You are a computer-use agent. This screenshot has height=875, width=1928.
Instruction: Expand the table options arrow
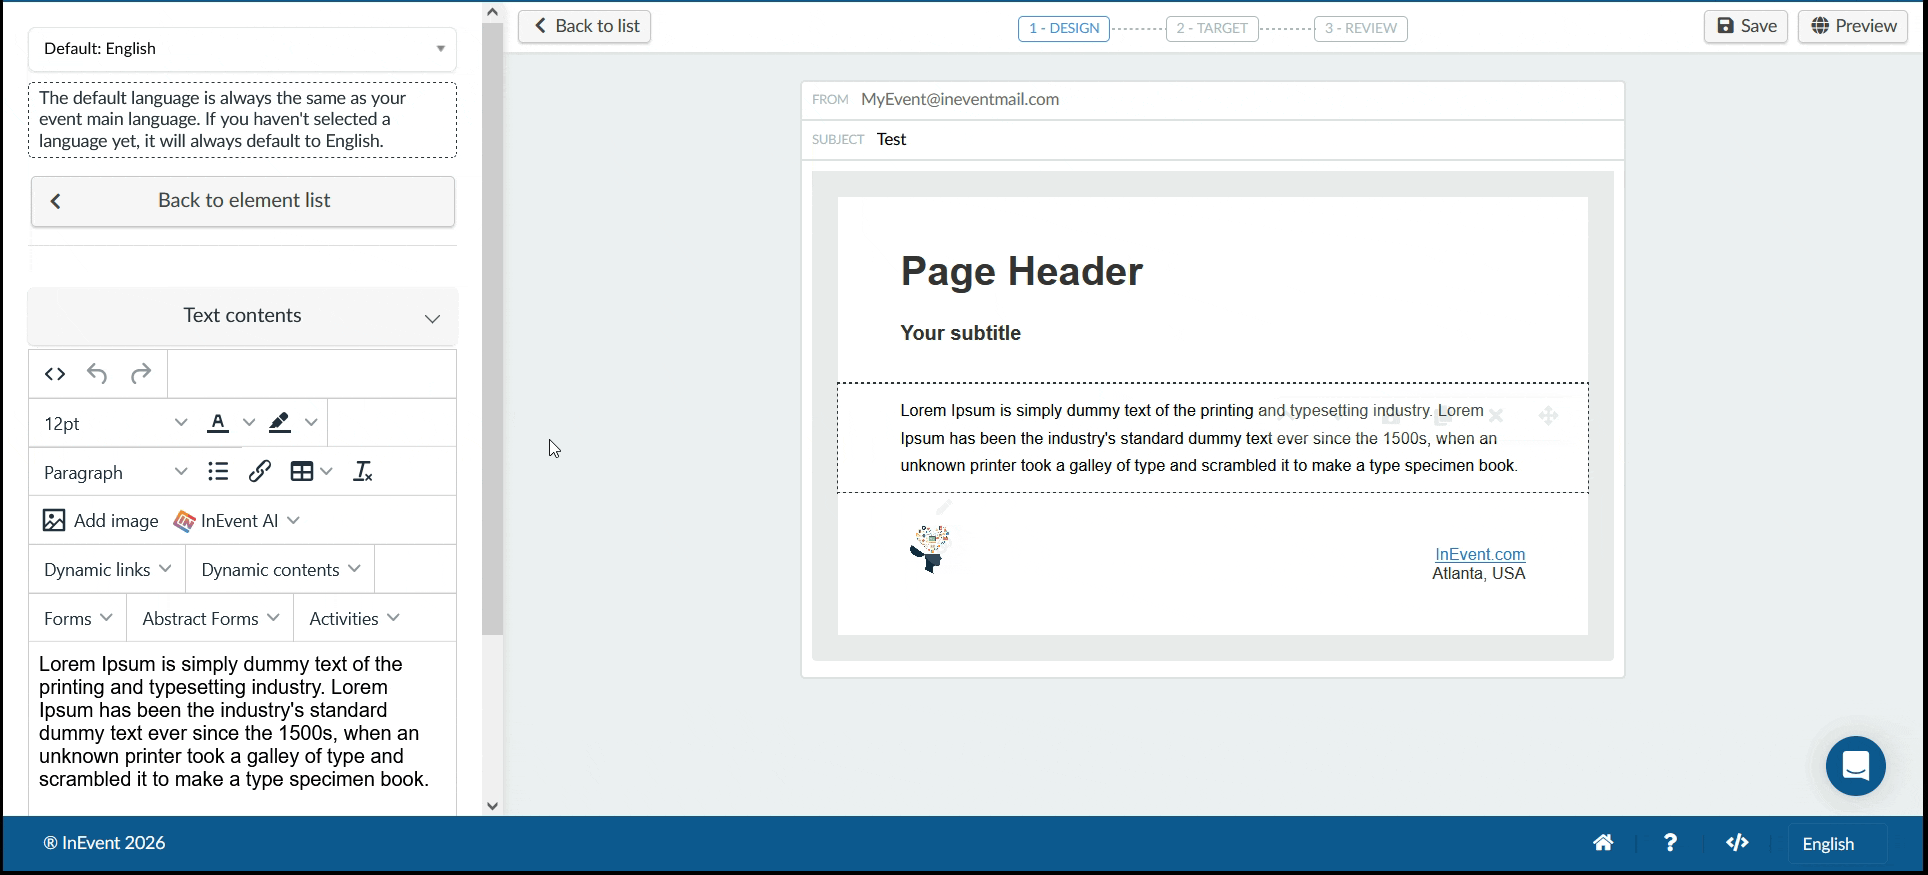point(326,472)
